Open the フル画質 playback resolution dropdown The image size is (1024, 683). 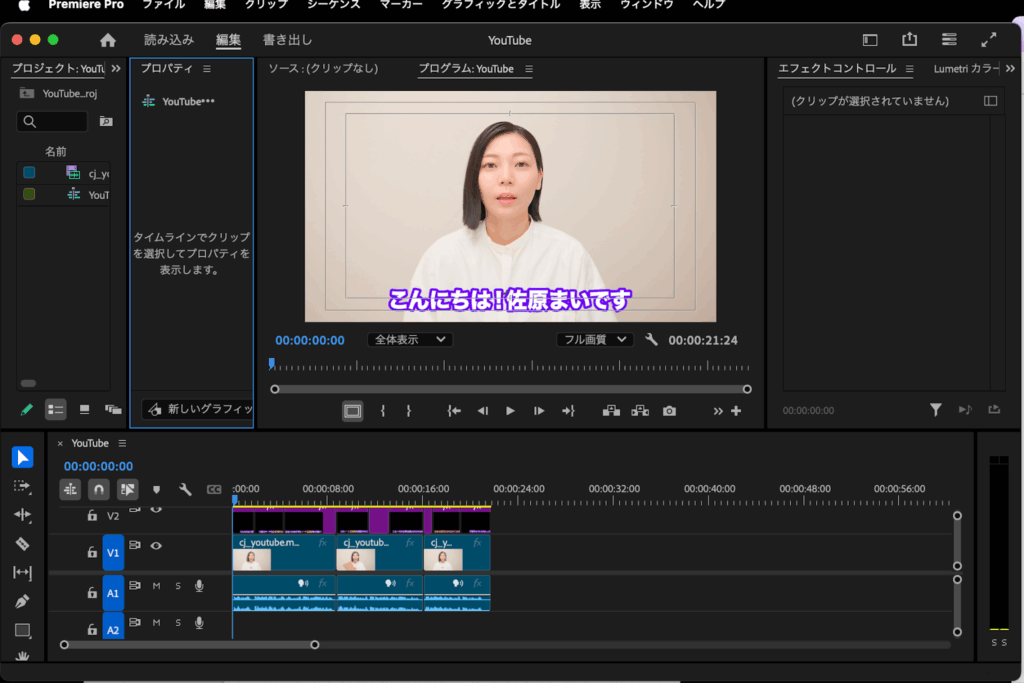[595, 340]
